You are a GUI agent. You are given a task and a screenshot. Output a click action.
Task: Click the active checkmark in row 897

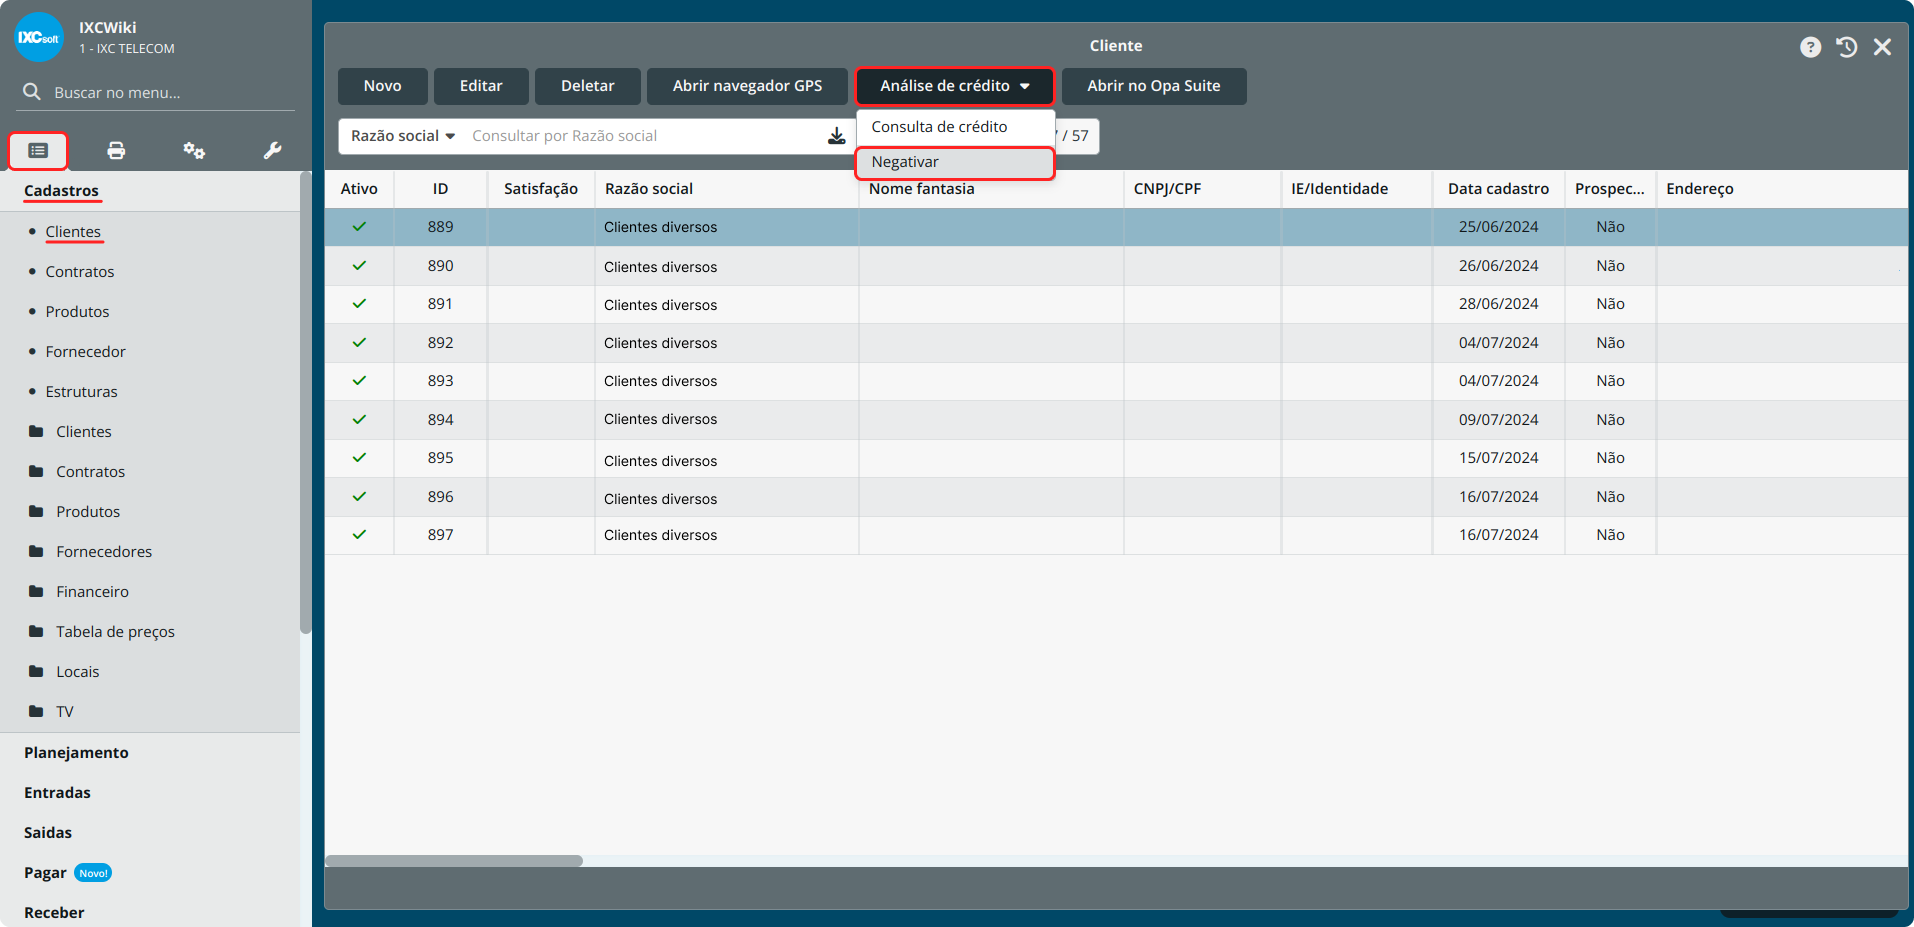[x=359, y=535]
